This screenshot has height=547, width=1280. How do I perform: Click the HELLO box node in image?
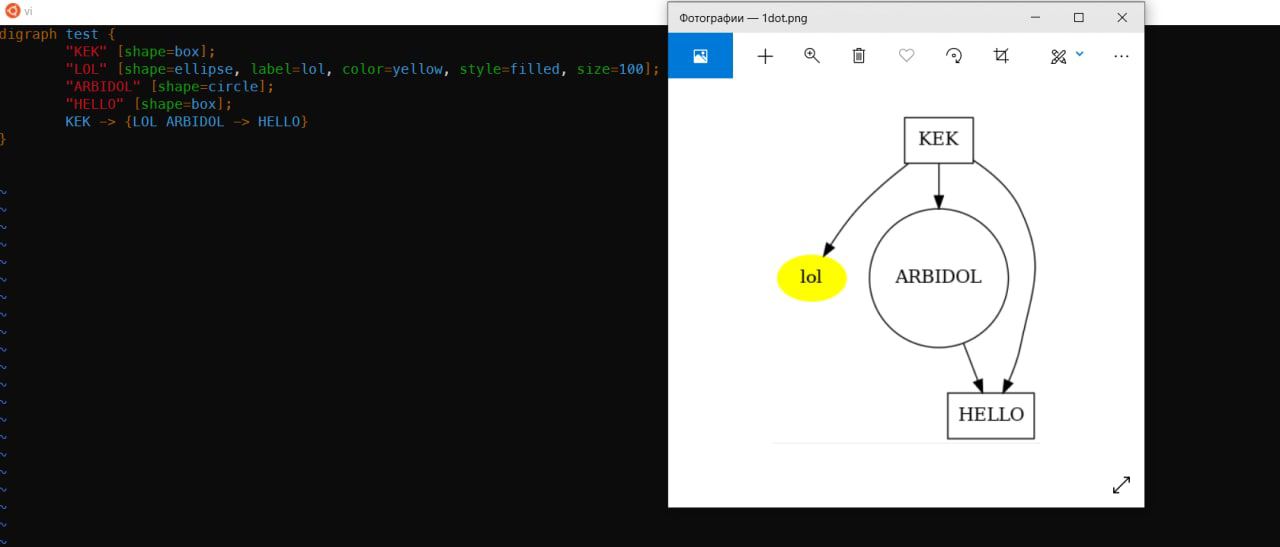(991, 415)
